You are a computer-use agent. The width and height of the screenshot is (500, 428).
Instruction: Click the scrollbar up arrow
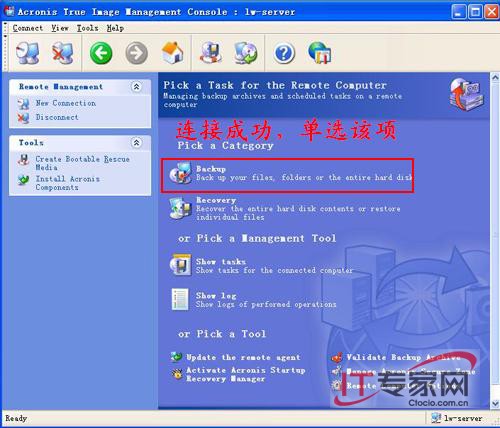coord(495,78)
